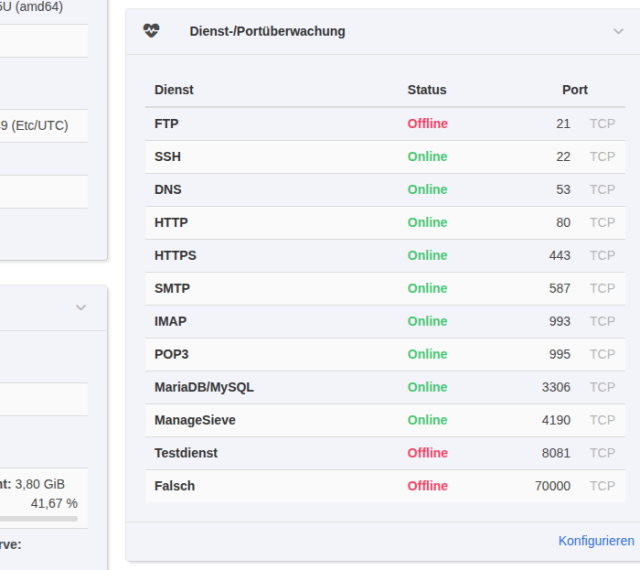Click the (Etc/UTC) timezone text
This screenshot has width=640, height=570.
[40, 125]
